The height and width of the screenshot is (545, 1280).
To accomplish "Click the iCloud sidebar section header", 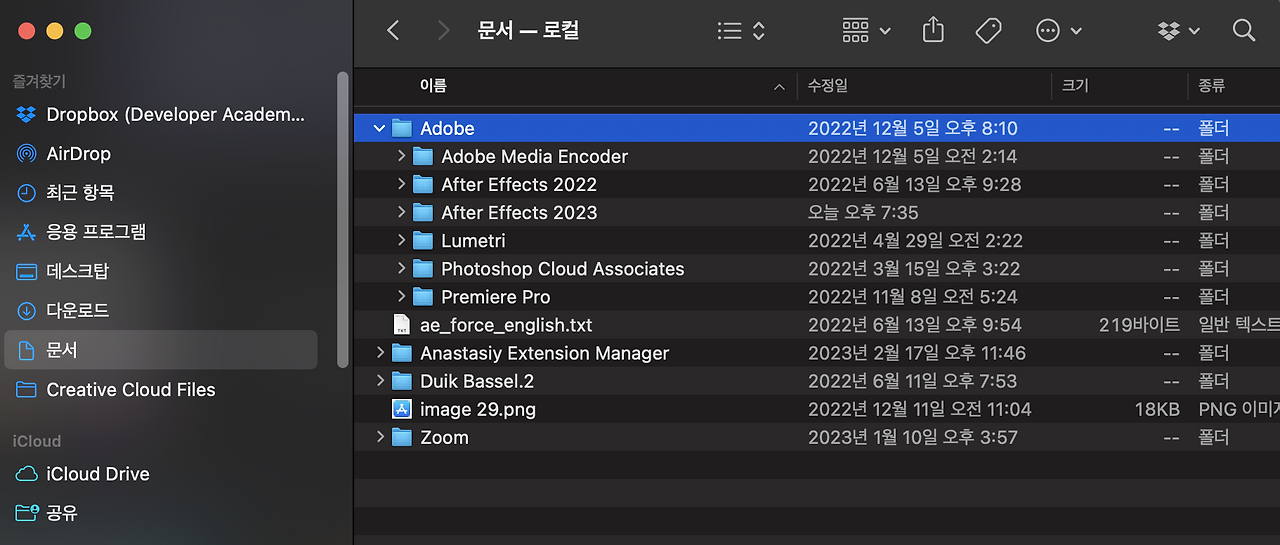I will point(36,441).
